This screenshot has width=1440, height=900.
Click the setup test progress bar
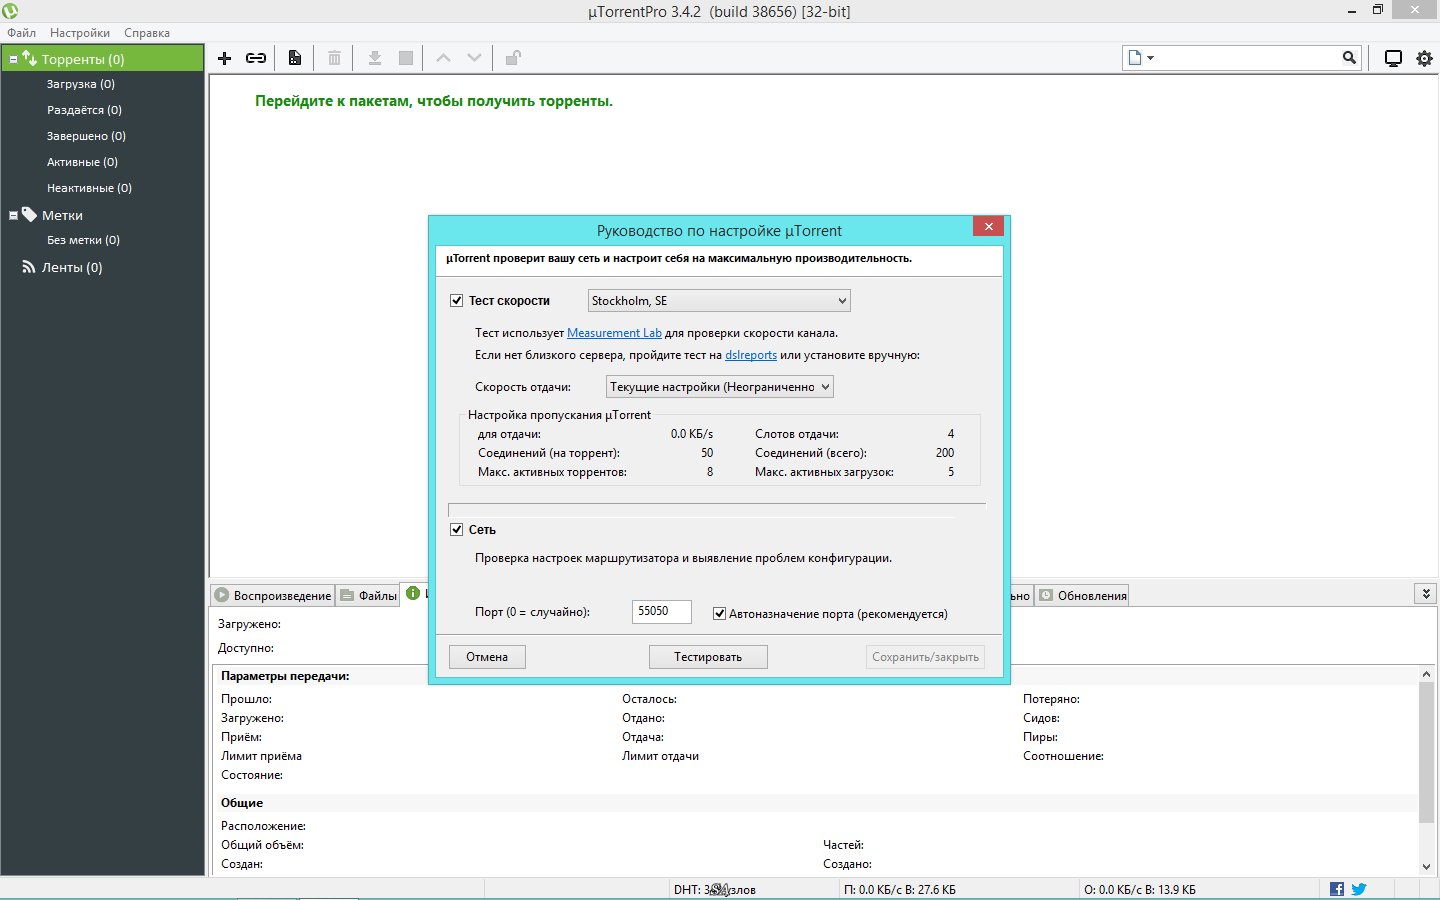717,510
